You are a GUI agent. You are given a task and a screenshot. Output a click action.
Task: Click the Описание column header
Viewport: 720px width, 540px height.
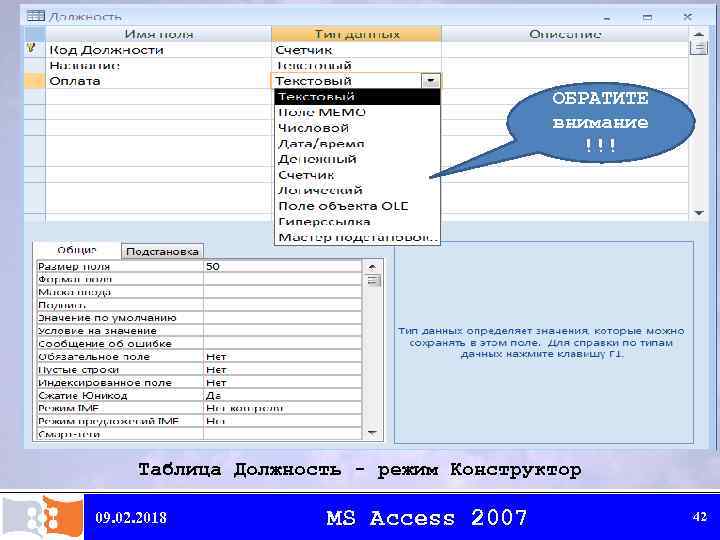[x=565, y=34]
